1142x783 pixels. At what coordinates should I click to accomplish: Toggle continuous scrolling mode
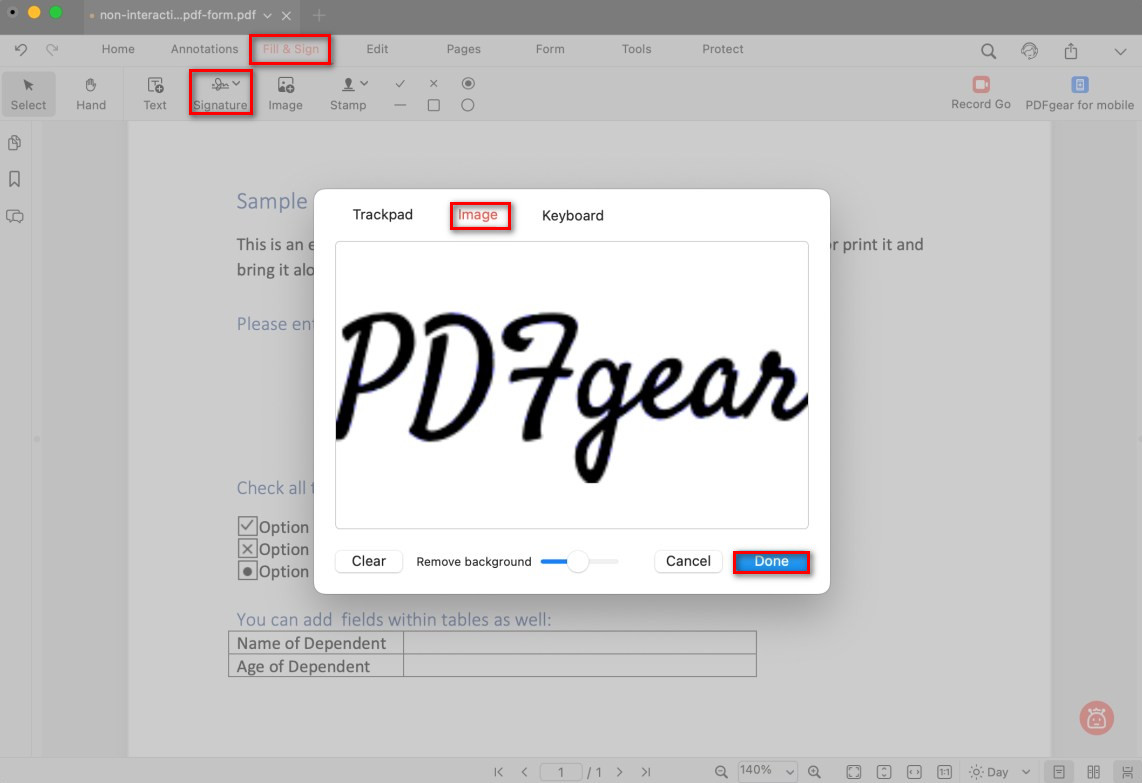click(x=1127, y=772)
